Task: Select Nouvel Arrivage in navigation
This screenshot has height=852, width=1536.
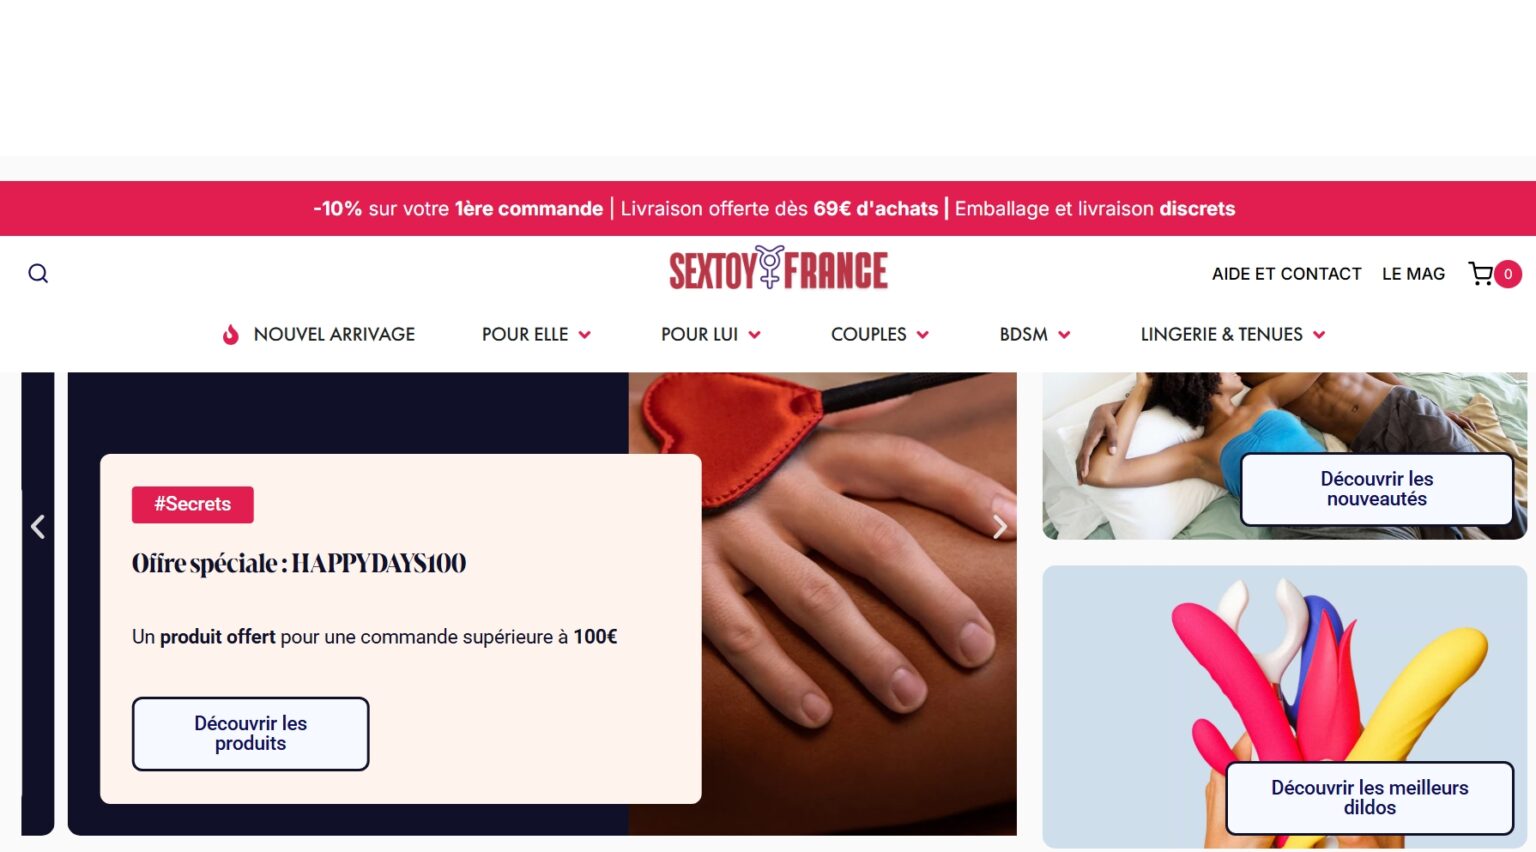Action: (334, 334)
